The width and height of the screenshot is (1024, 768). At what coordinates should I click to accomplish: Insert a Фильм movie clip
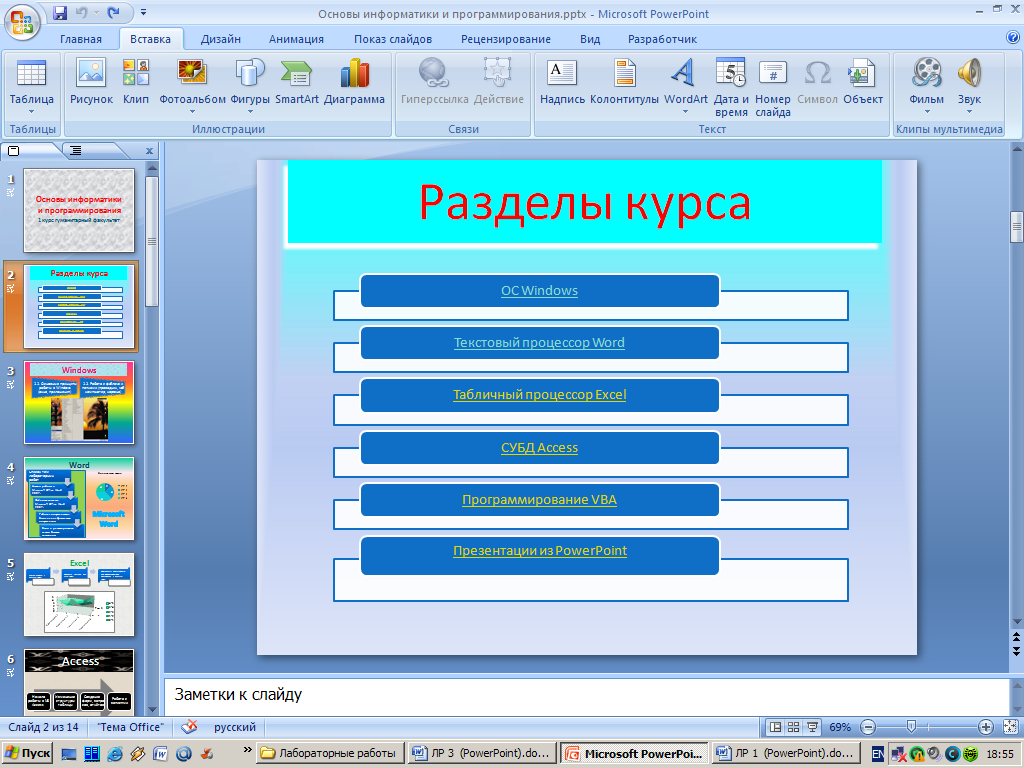tap(927, 86)
